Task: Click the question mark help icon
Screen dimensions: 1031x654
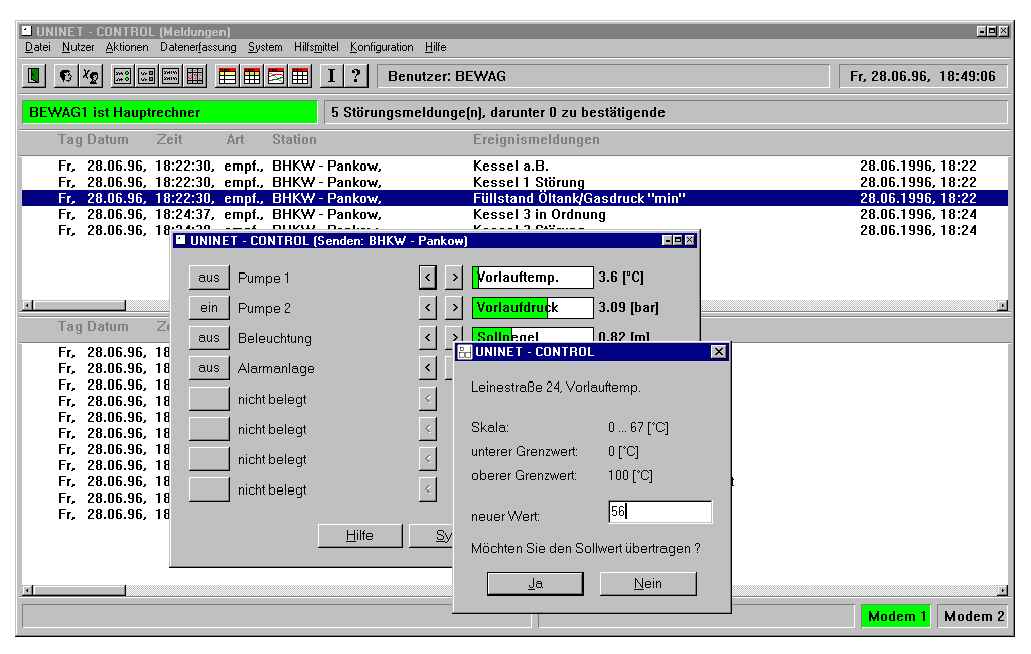Action: (x=356, y=76)
